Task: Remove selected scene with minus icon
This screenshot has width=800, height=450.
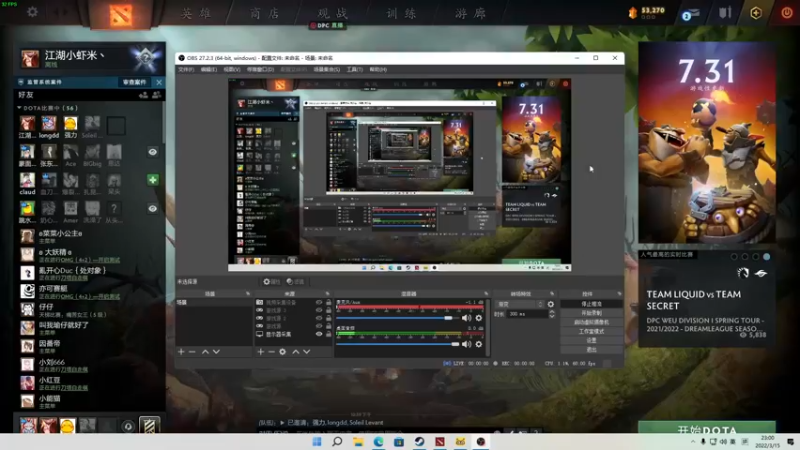Action: coord(192,352)
